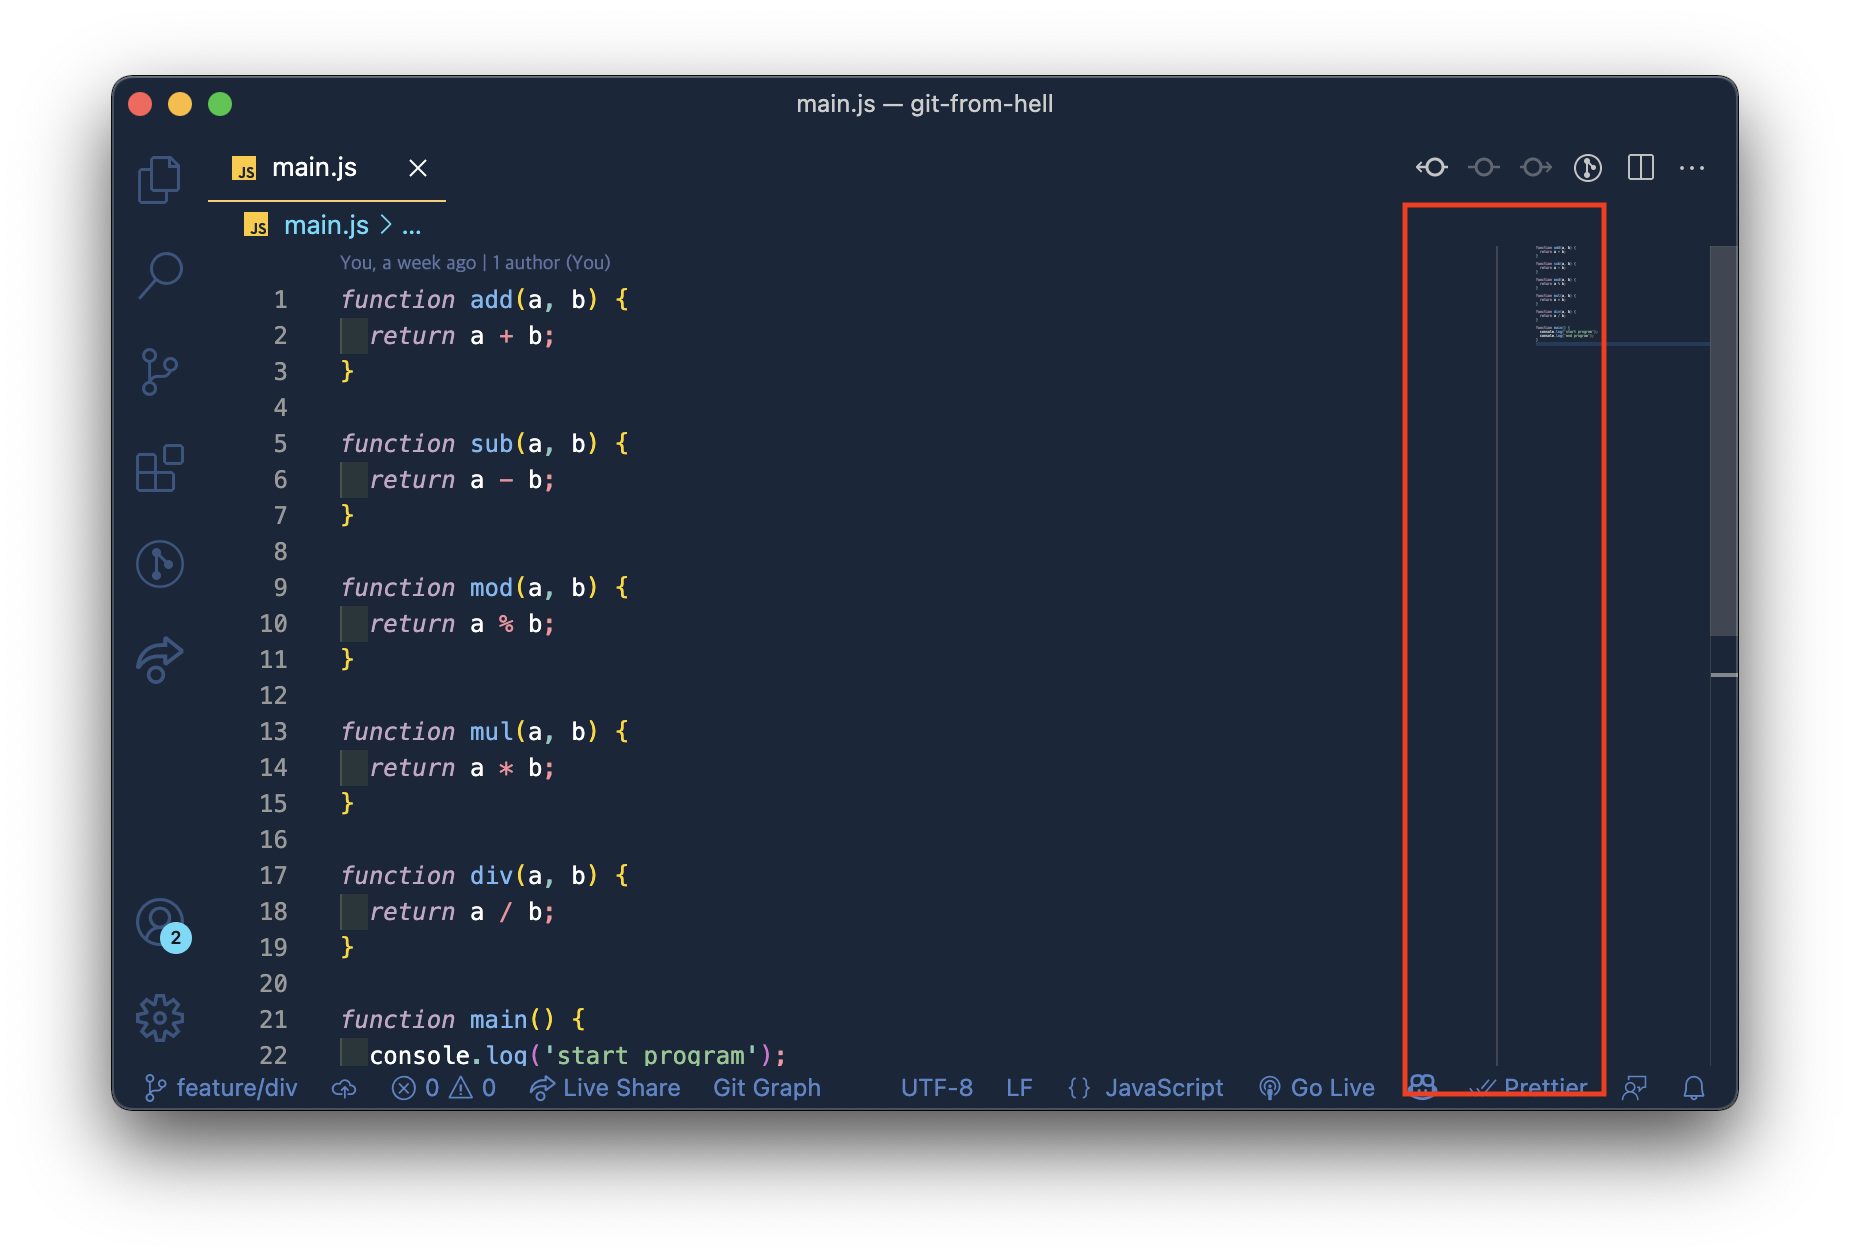Open the Explorer view in activity bar
This screenshot has height=1258, width=1850.
(x=159, y=180)
